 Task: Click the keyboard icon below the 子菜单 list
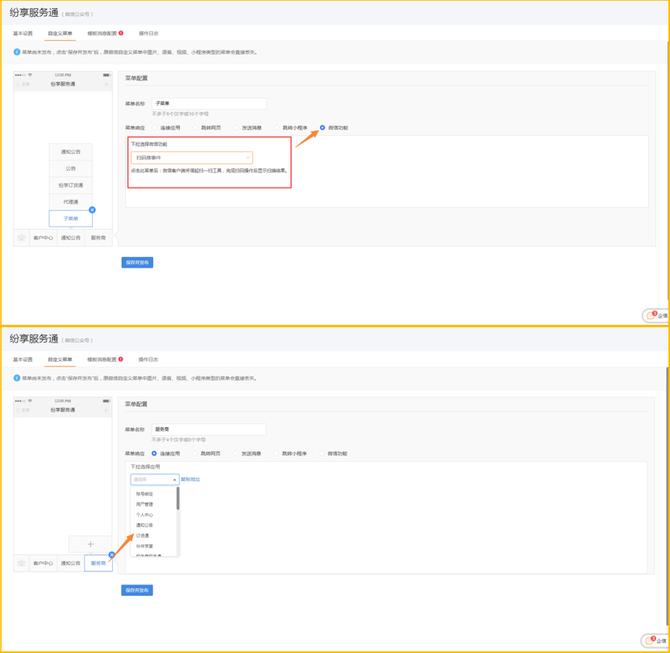click(22, 238)
